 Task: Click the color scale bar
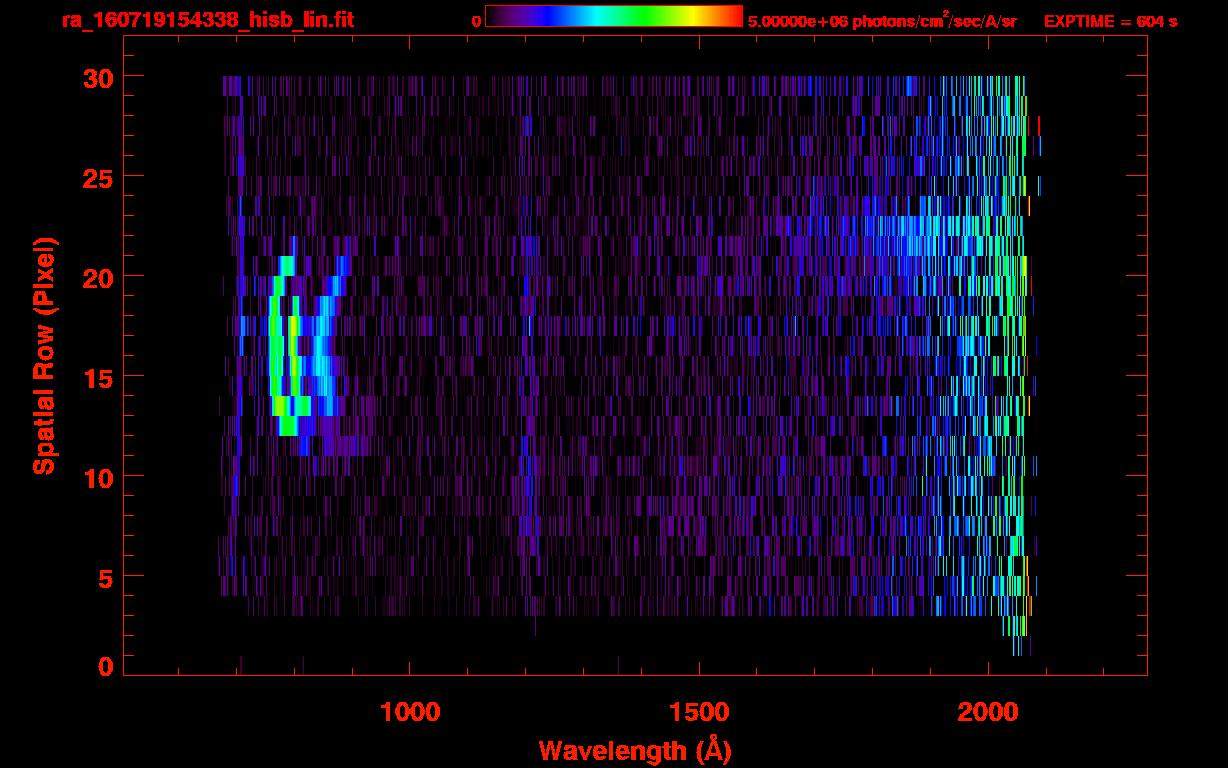pos(614,16)
